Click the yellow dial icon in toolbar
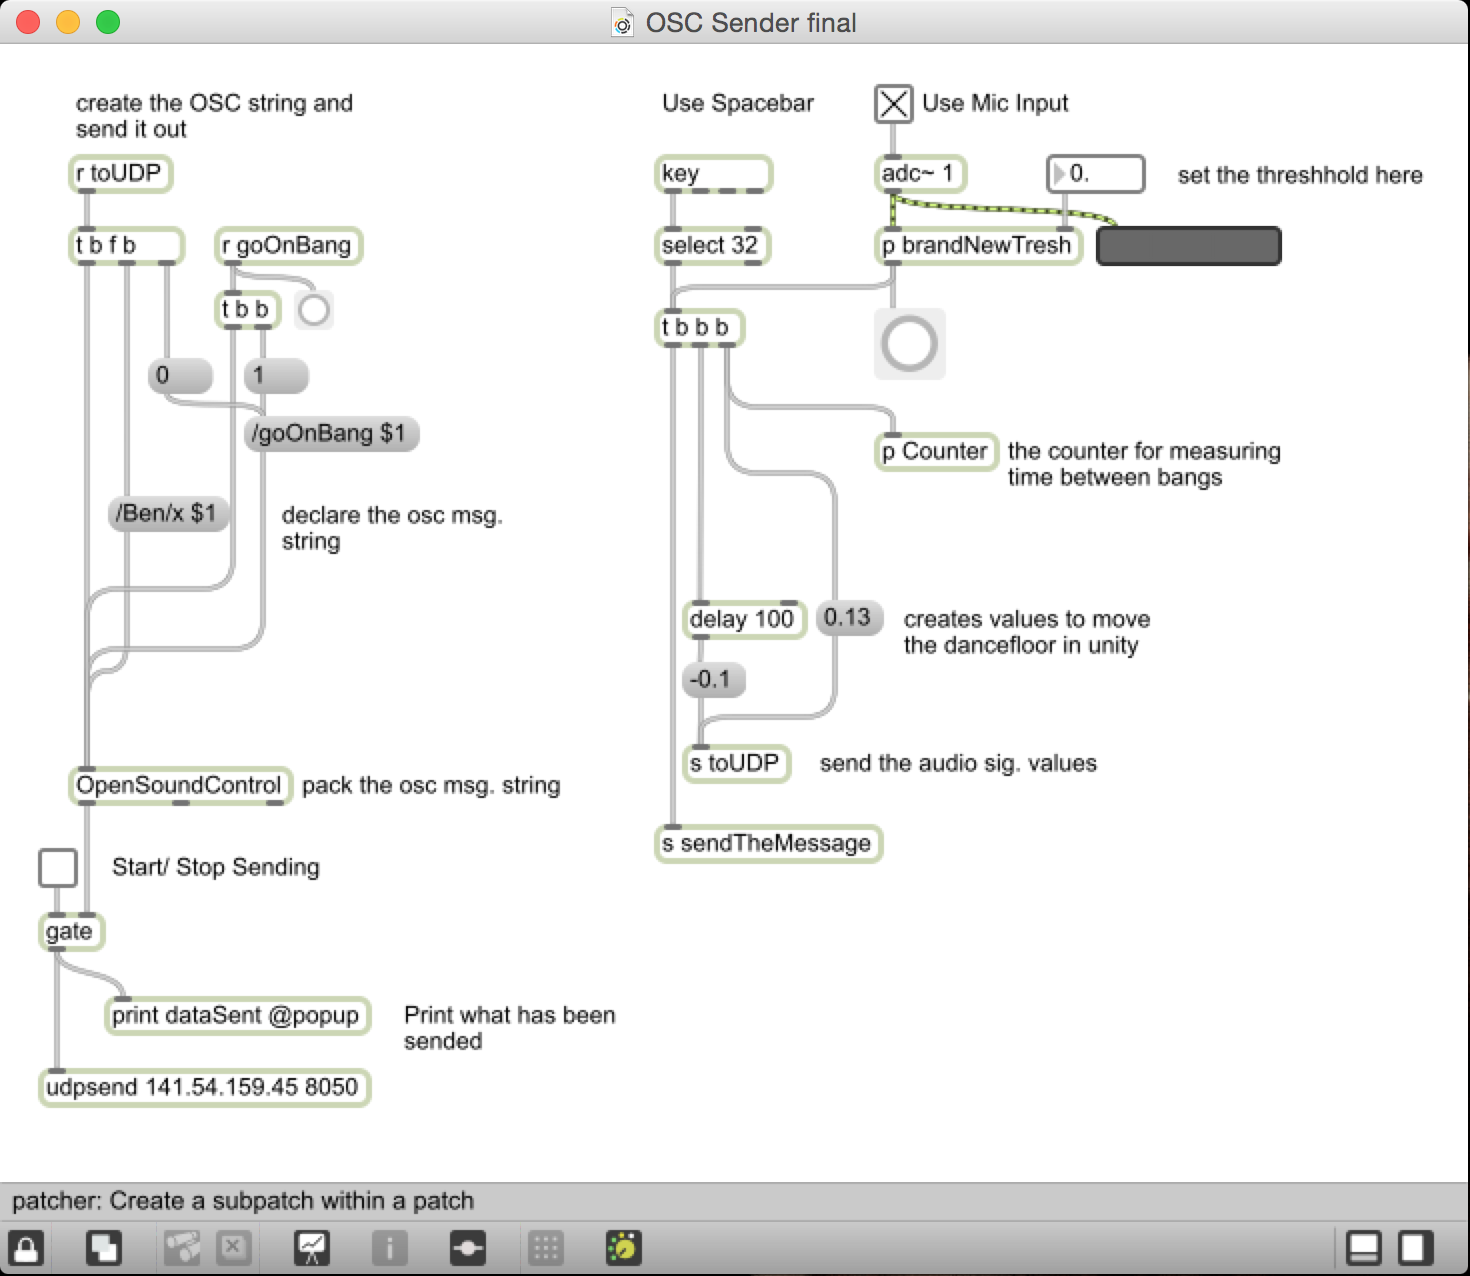Screen dimensions: 1470x1276 point(623,1248)
